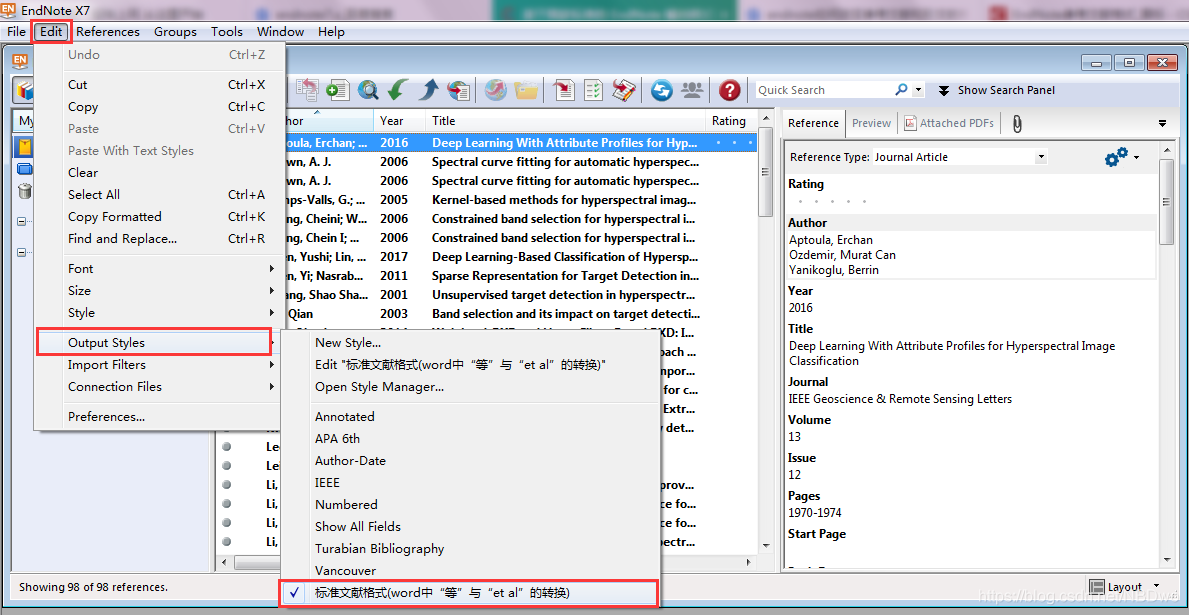The width and height of the screenshot is (1189, 615).
Task: Select All References yellow sidebar icon
Action: (x=25, y=146)
